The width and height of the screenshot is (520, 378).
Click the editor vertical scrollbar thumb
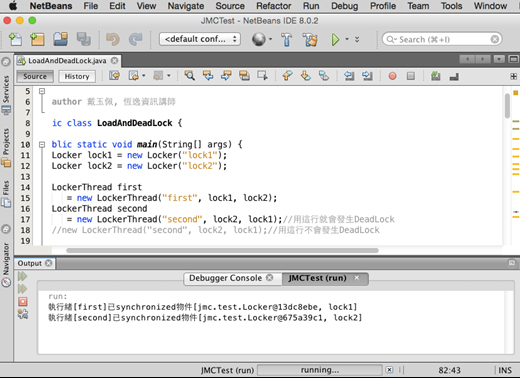click(507, 106)
